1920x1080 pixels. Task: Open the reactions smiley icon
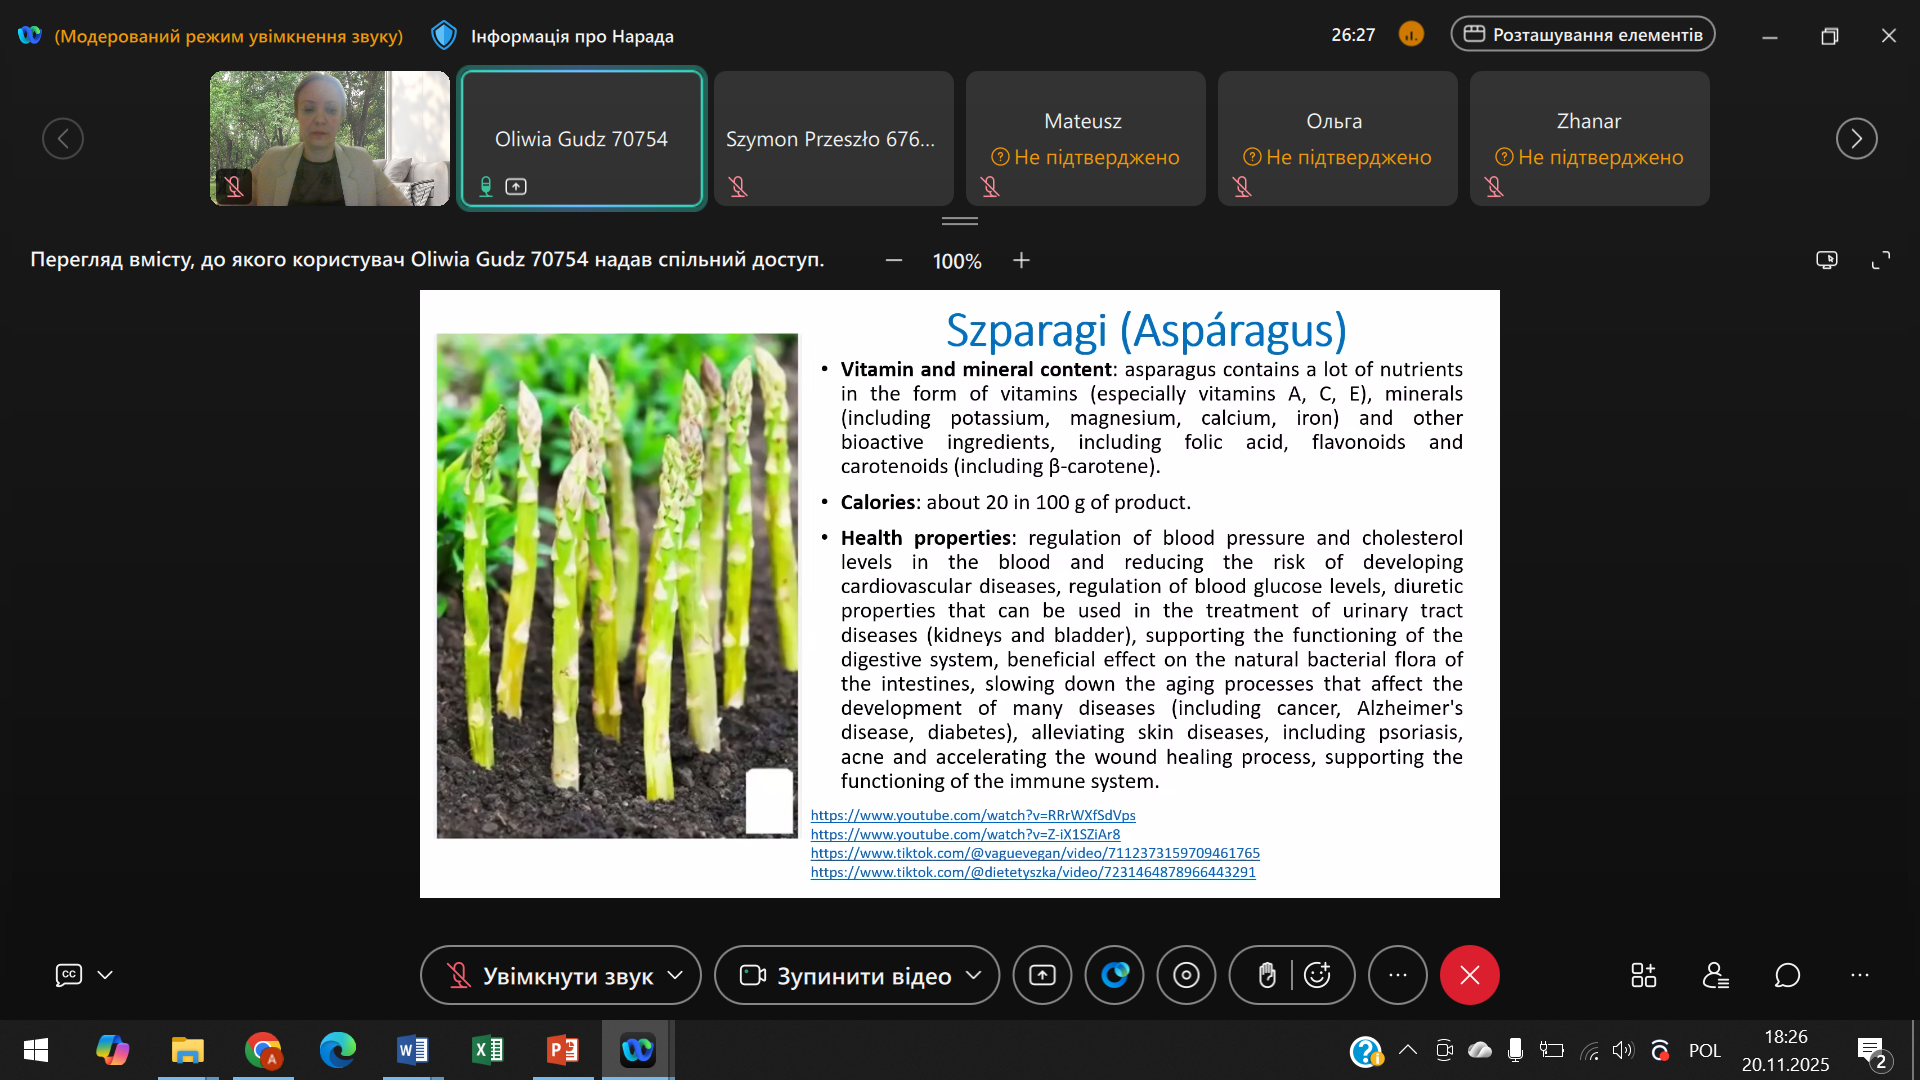click(1318, 975)
